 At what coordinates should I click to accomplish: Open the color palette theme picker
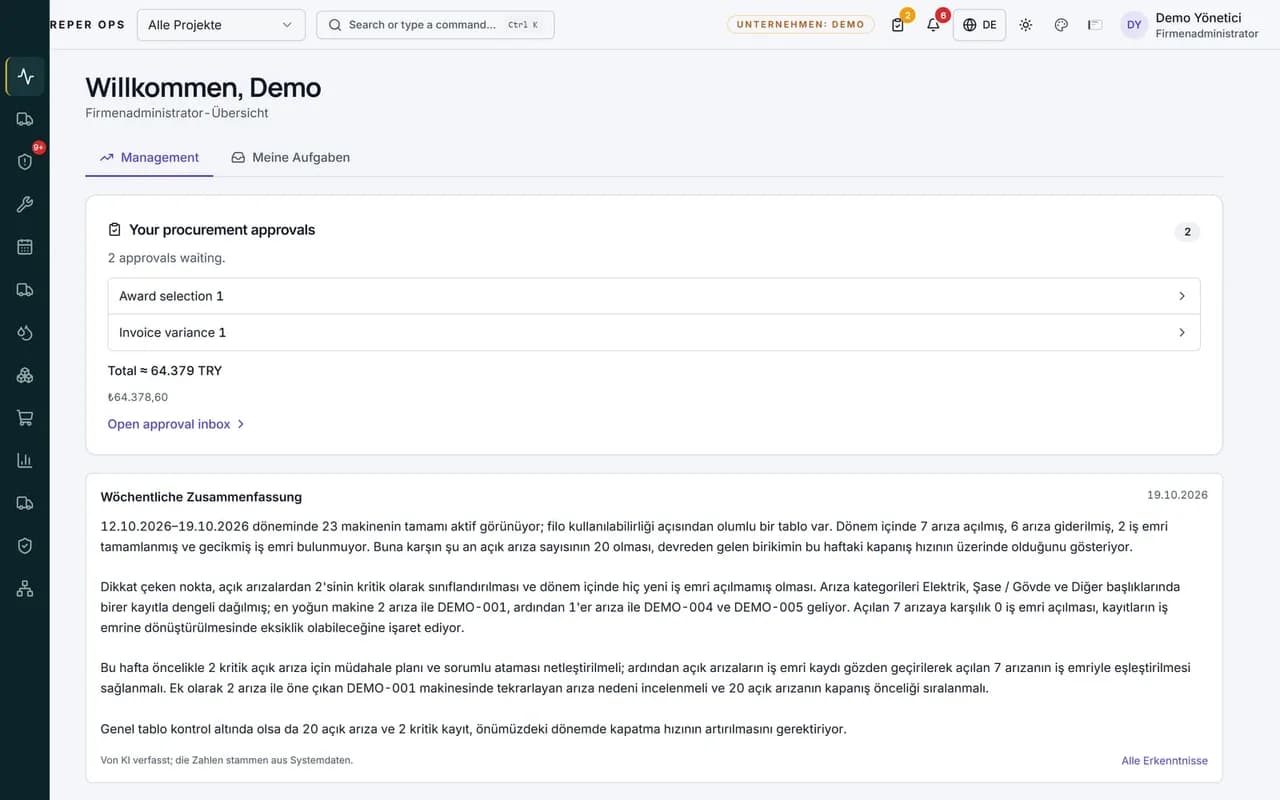[1061, 25]
